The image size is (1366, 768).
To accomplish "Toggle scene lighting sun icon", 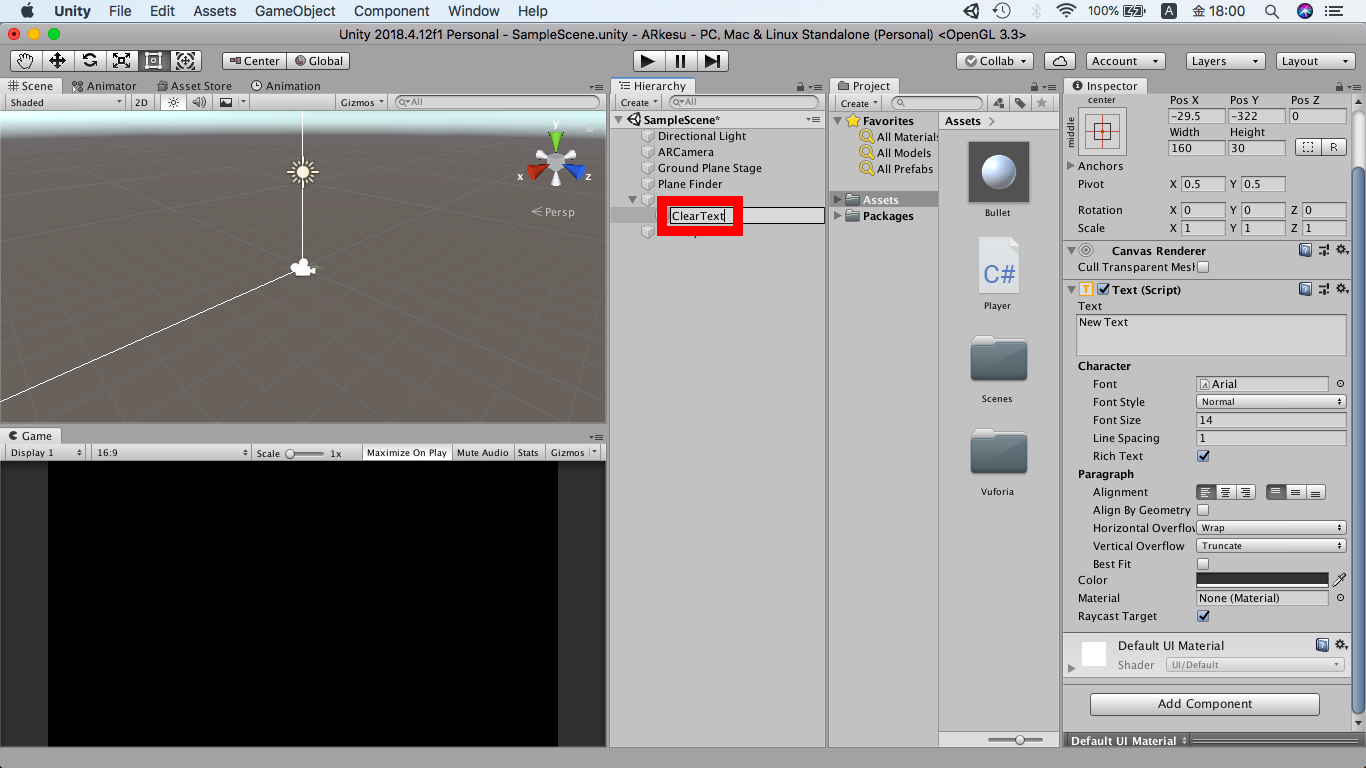I will (x=173, y=102).
